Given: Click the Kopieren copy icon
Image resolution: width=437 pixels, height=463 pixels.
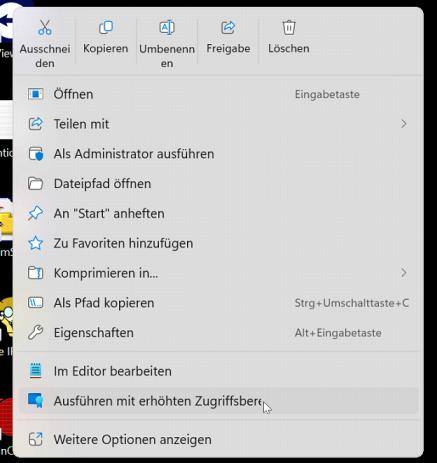Looking at the screenshot, I should 106,27.
